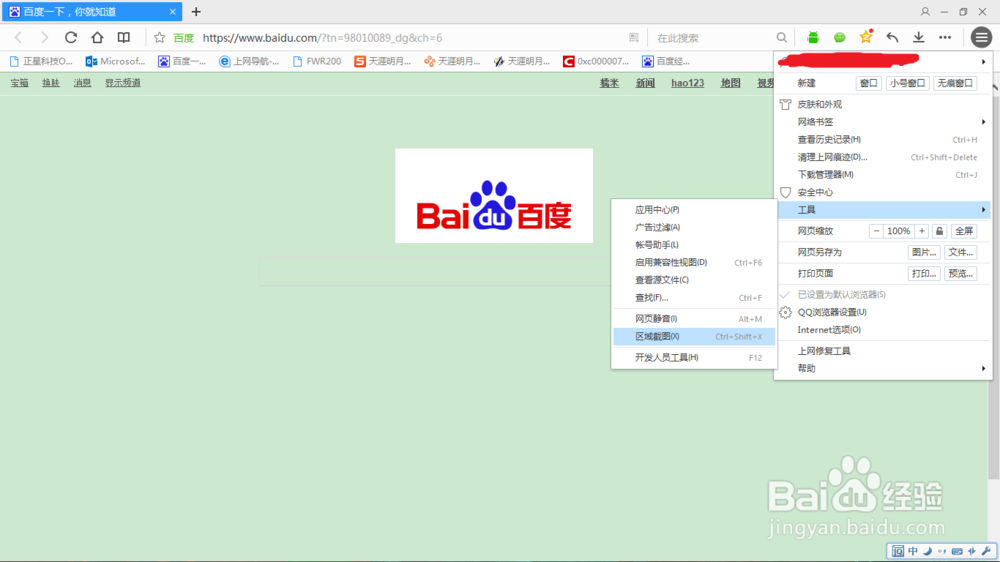
Task: Open the 上网导航 bookmark
Action: coord(249,61)
